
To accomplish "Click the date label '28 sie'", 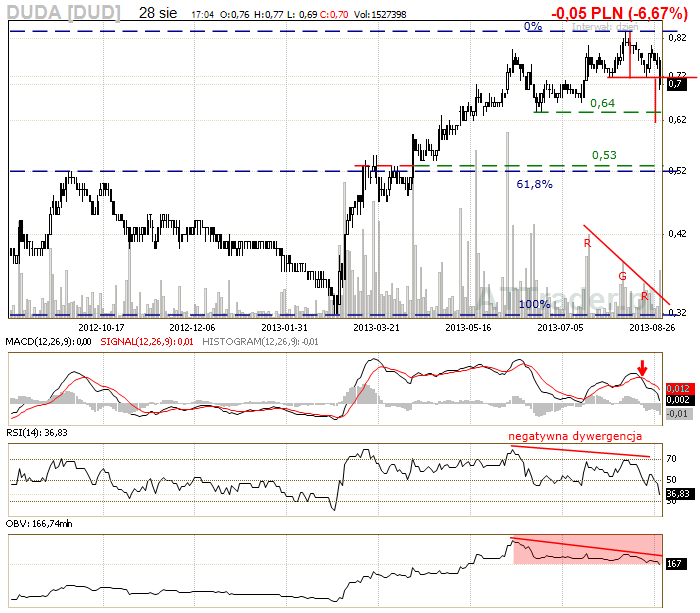I will (x=158, y=13).
